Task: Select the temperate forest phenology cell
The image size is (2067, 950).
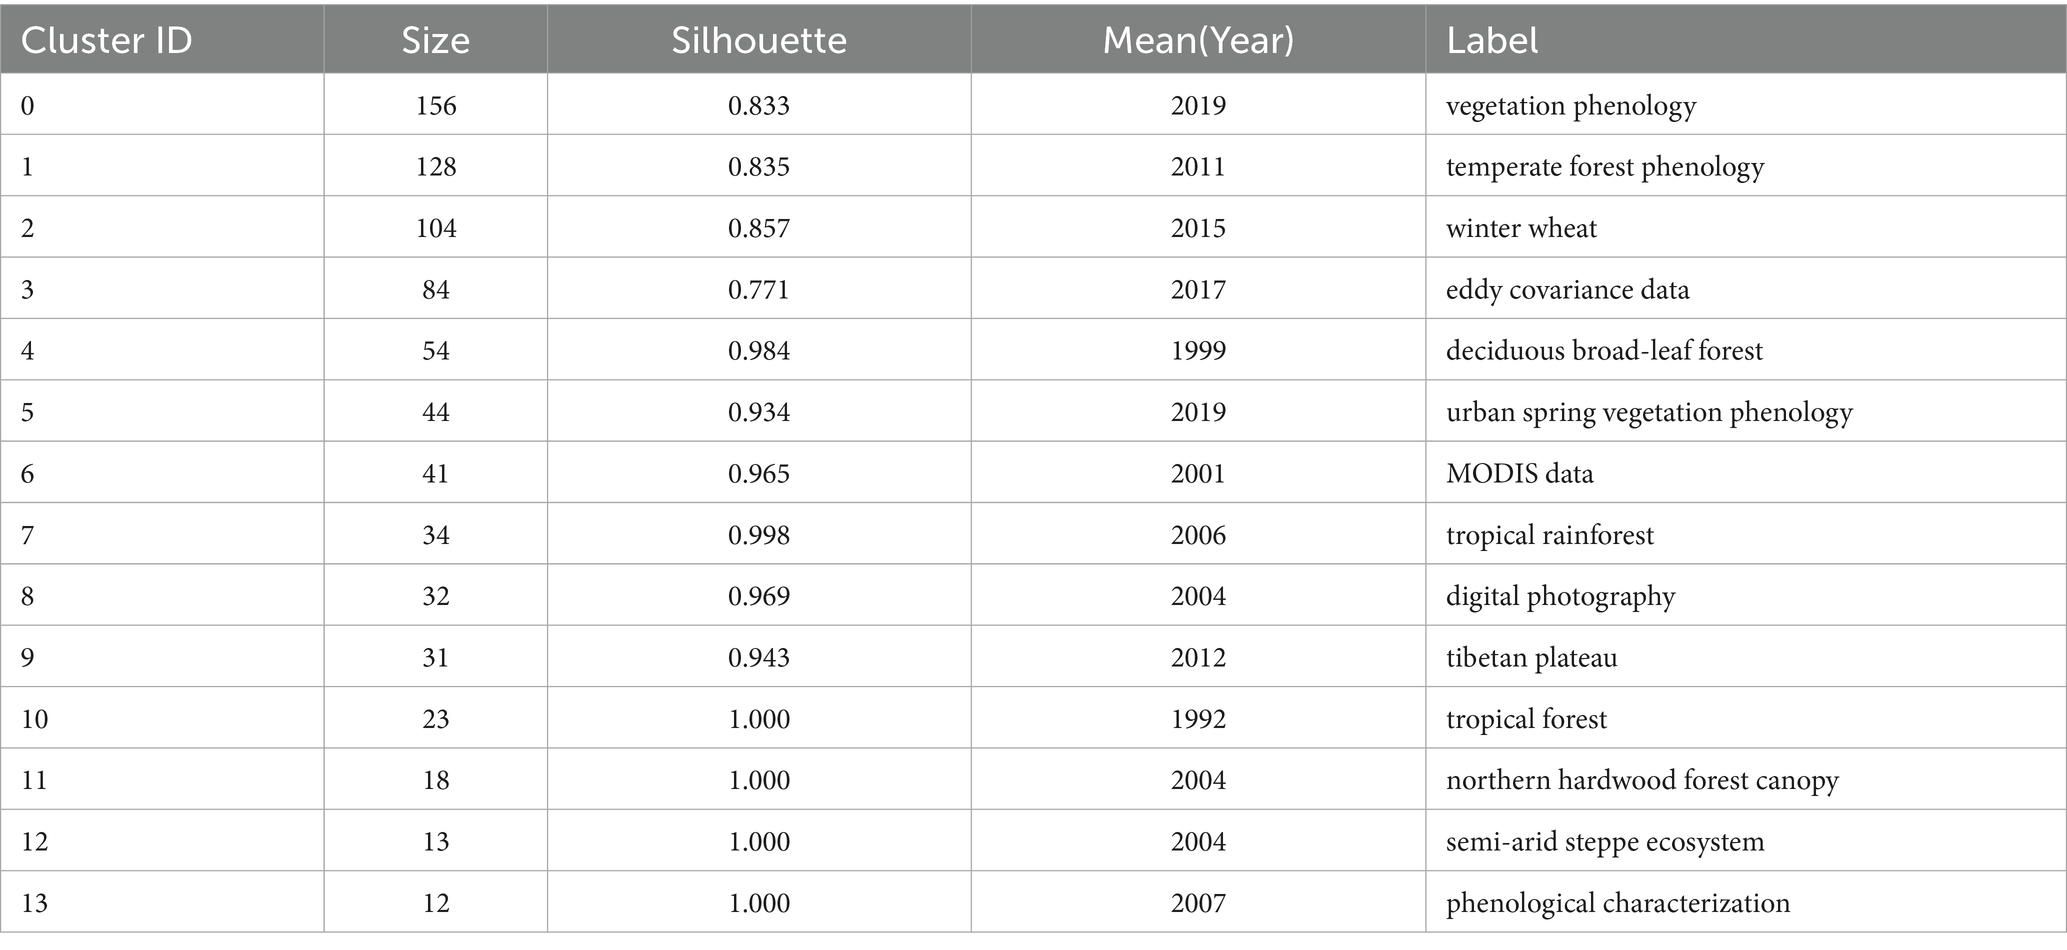Action: coord(1604,167)
